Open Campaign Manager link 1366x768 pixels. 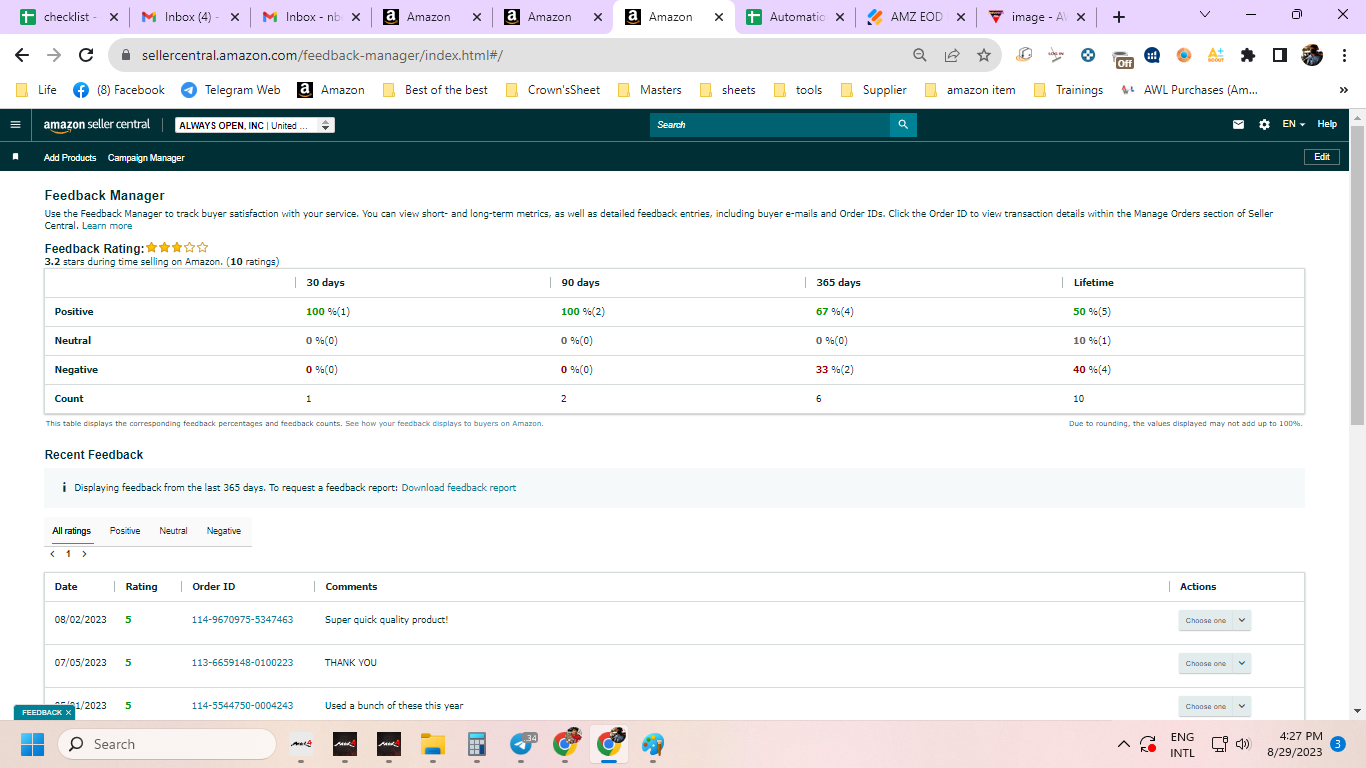146,158
